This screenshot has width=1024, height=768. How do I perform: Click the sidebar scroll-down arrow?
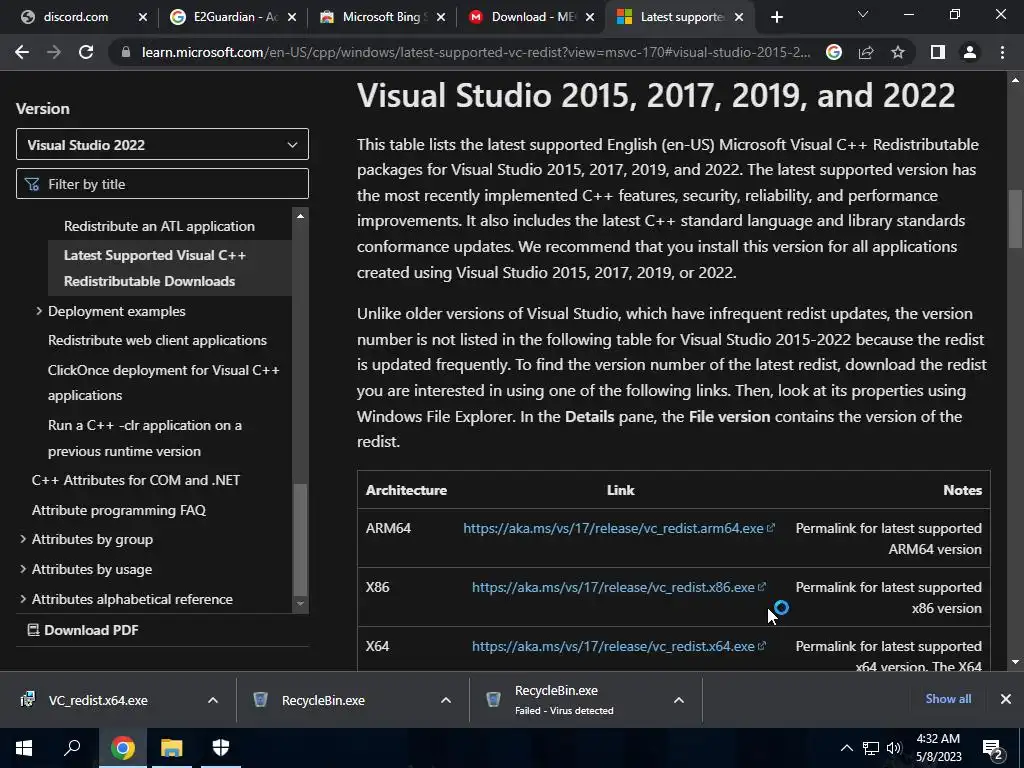coord(300,603)
